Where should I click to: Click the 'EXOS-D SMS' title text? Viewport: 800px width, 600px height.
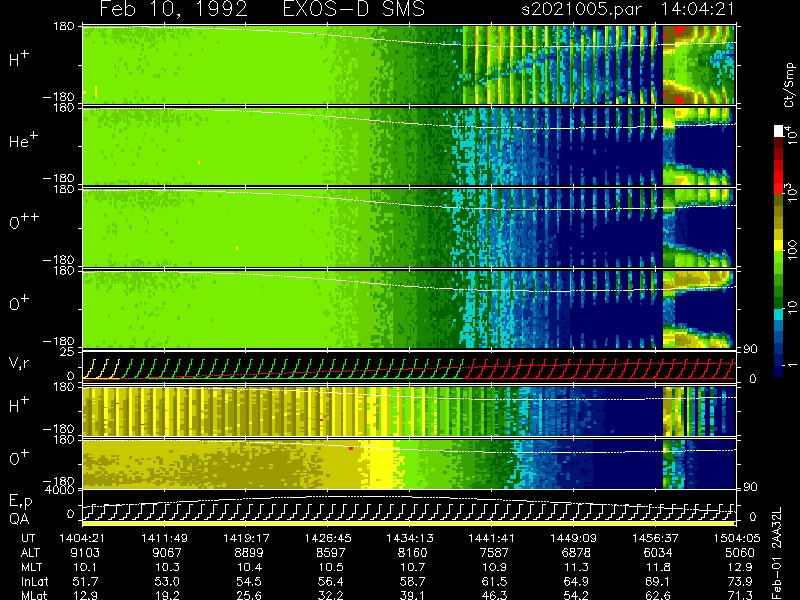click(x=354, y=9)
